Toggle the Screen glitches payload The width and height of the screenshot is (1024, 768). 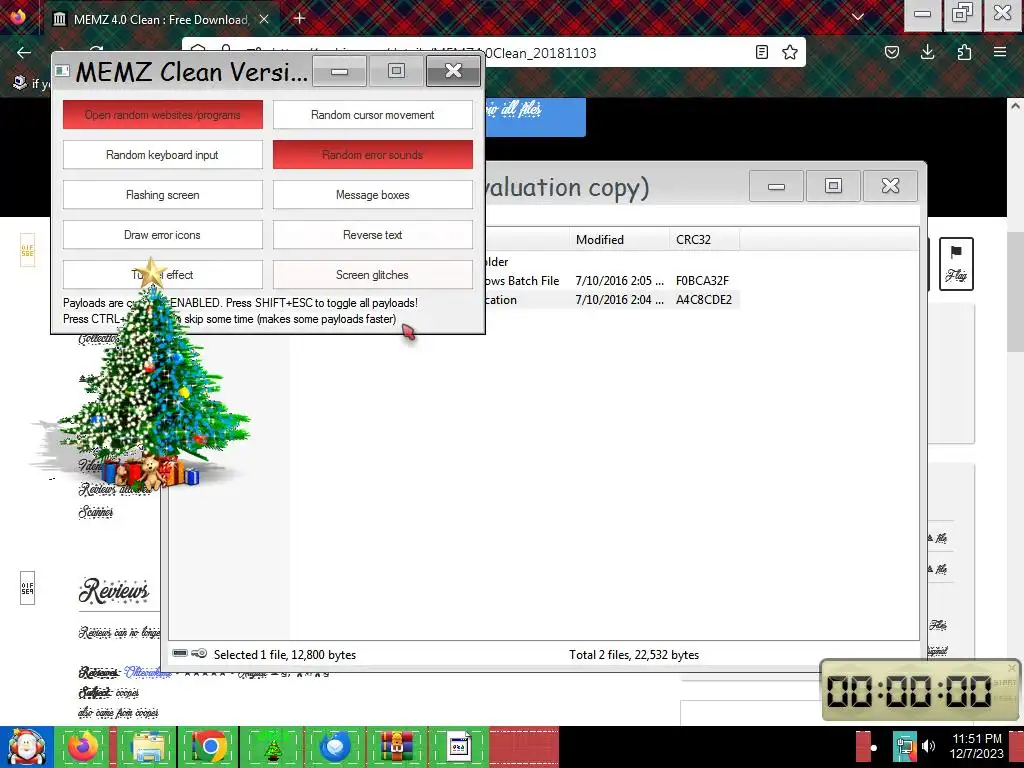[x=372, y=275]
